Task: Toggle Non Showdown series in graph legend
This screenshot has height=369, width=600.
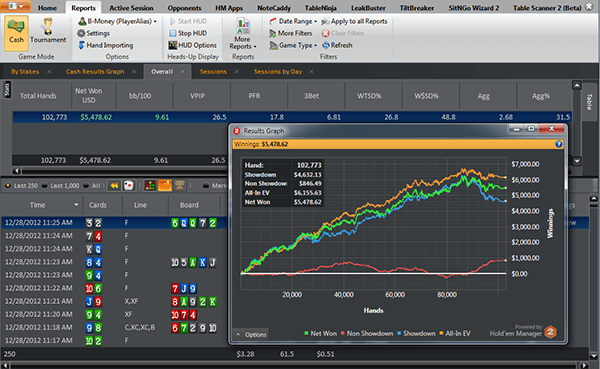Action: tap(367, 333)
